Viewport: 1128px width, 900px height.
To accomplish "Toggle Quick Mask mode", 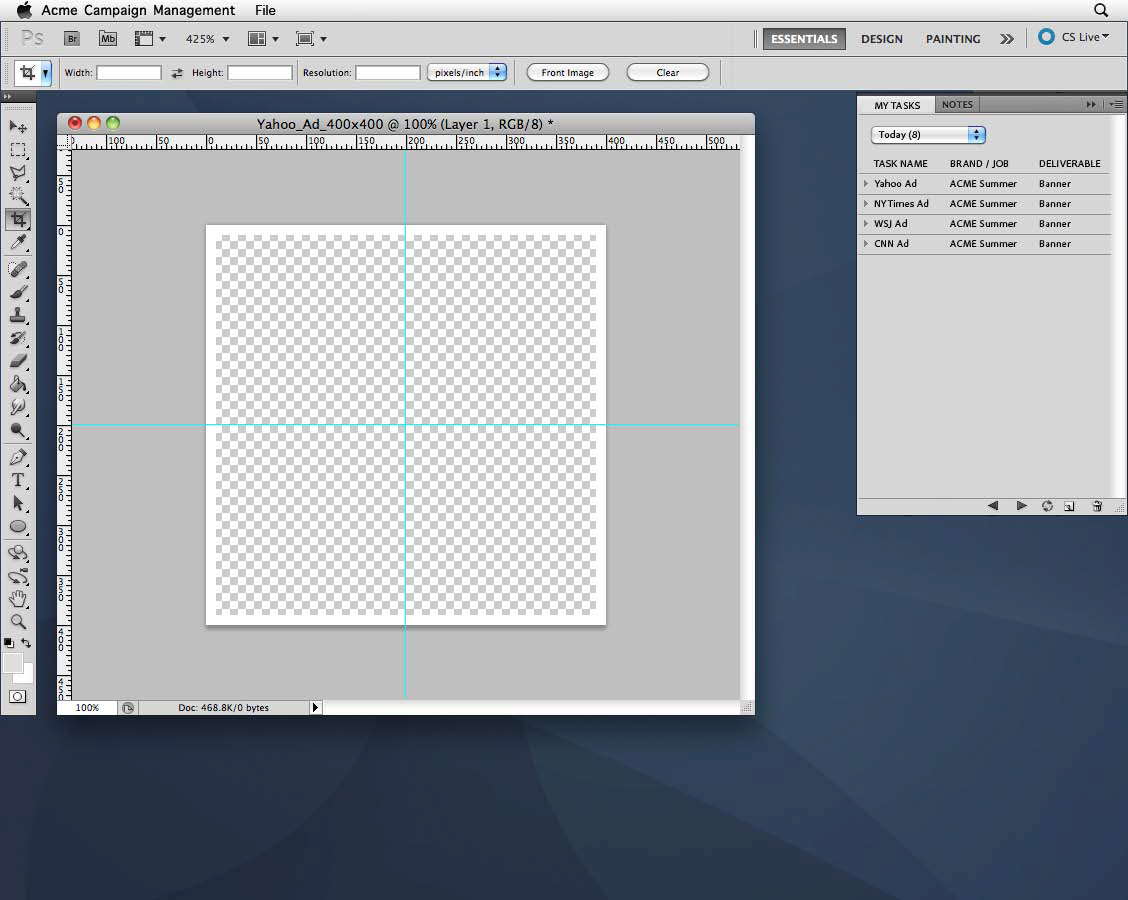I will (18, 696).
